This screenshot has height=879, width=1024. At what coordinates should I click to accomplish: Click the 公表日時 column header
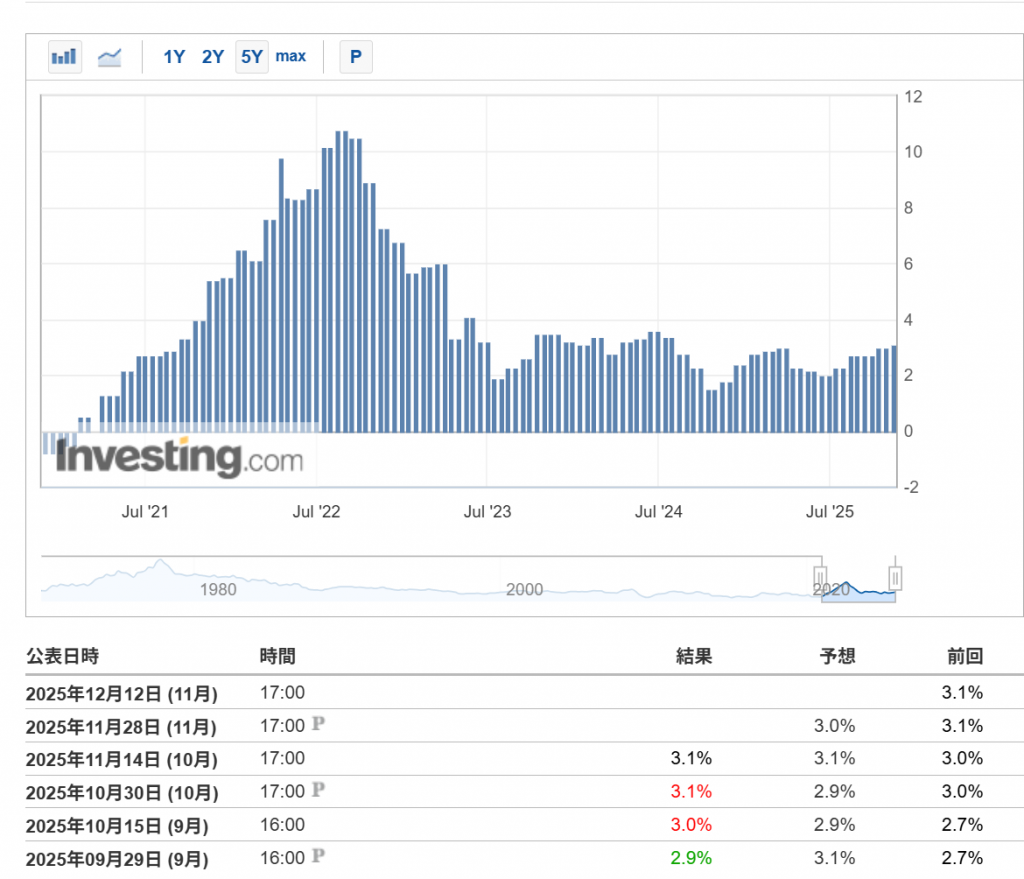coord(62,657)
